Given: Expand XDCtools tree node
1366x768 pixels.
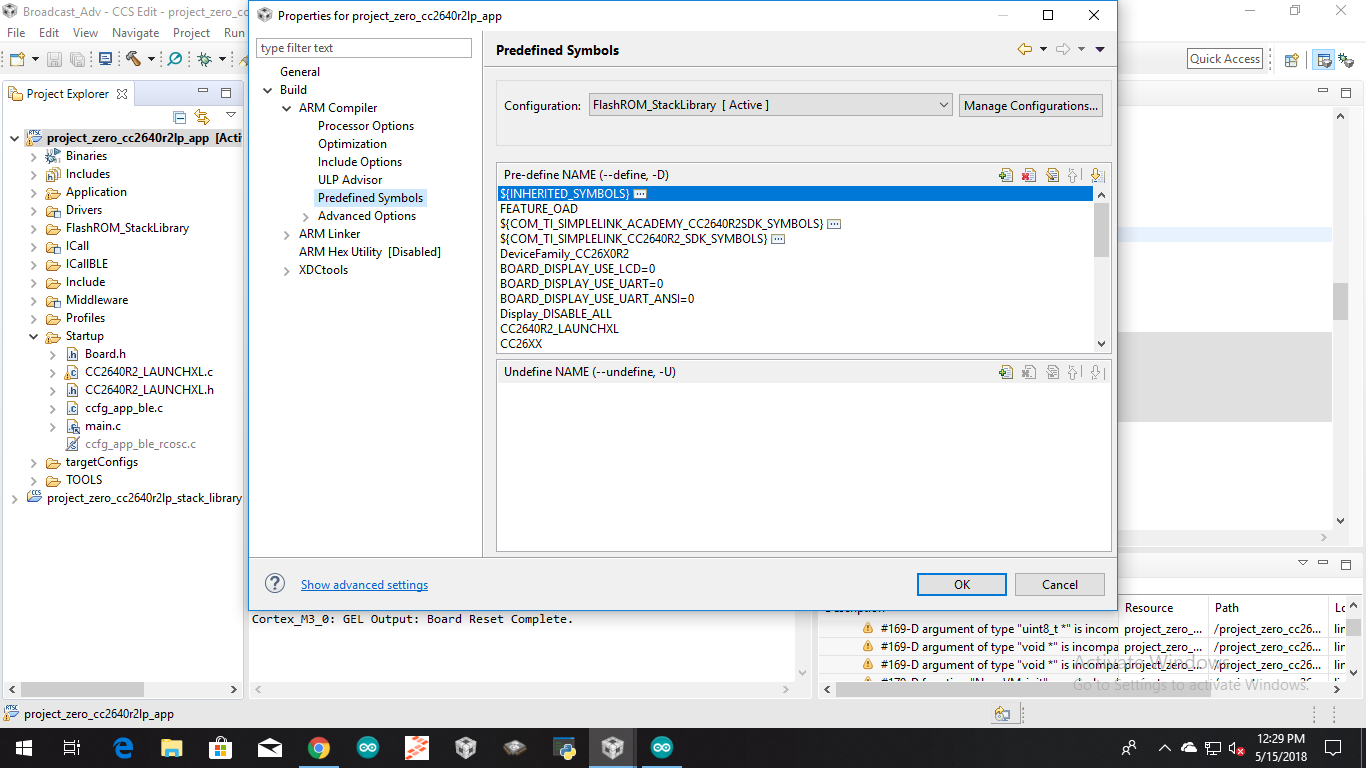Looking at the screenshot, I should pos(286,270).
